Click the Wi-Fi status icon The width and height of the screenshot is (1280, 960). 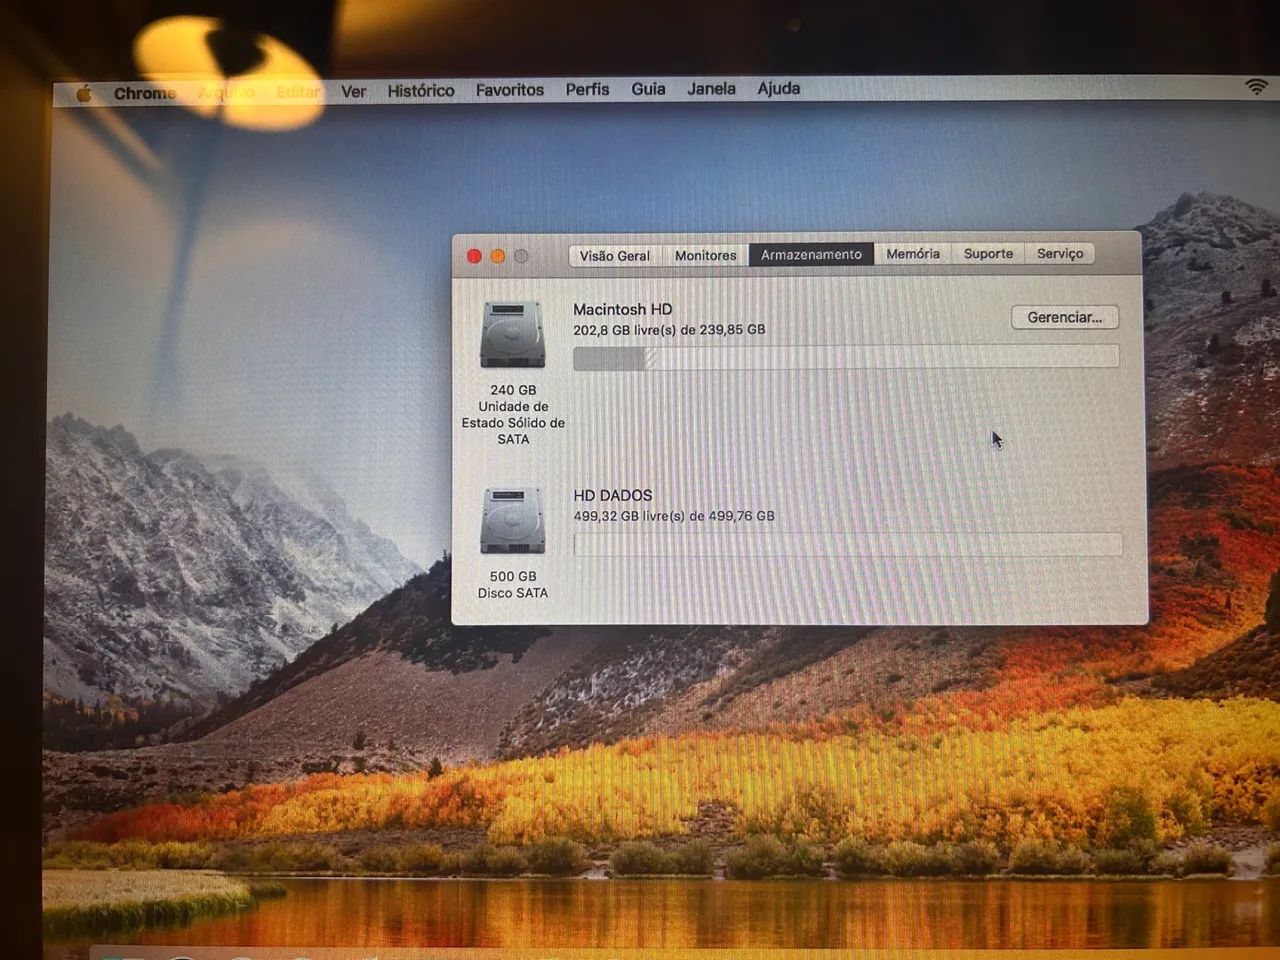click(x=1256, y=87)
